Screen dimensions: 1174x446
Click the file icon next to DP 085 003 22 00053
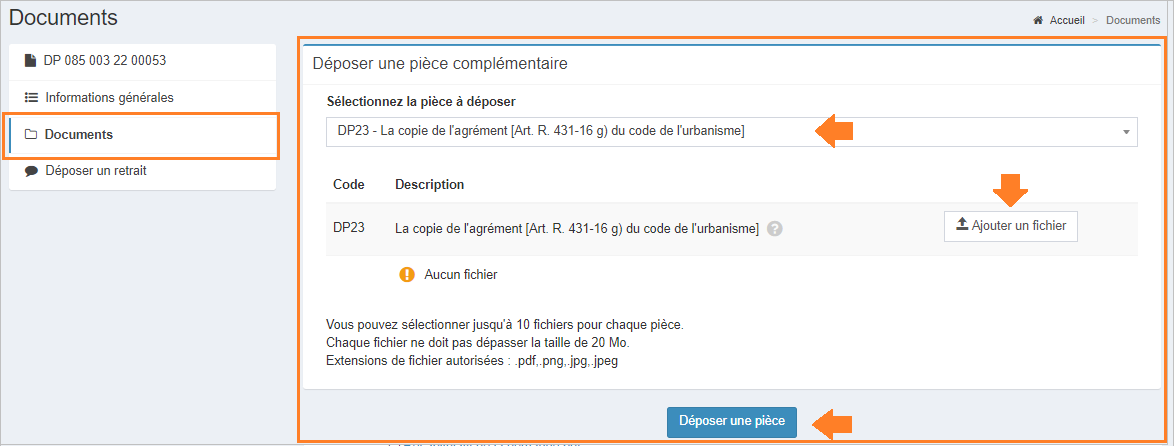30,61
